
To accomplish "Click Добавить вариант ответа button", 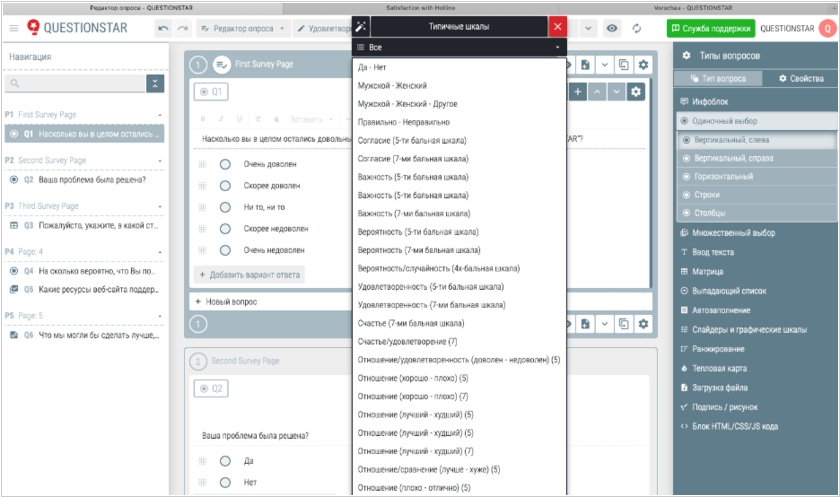I will [x=249, y=275].
